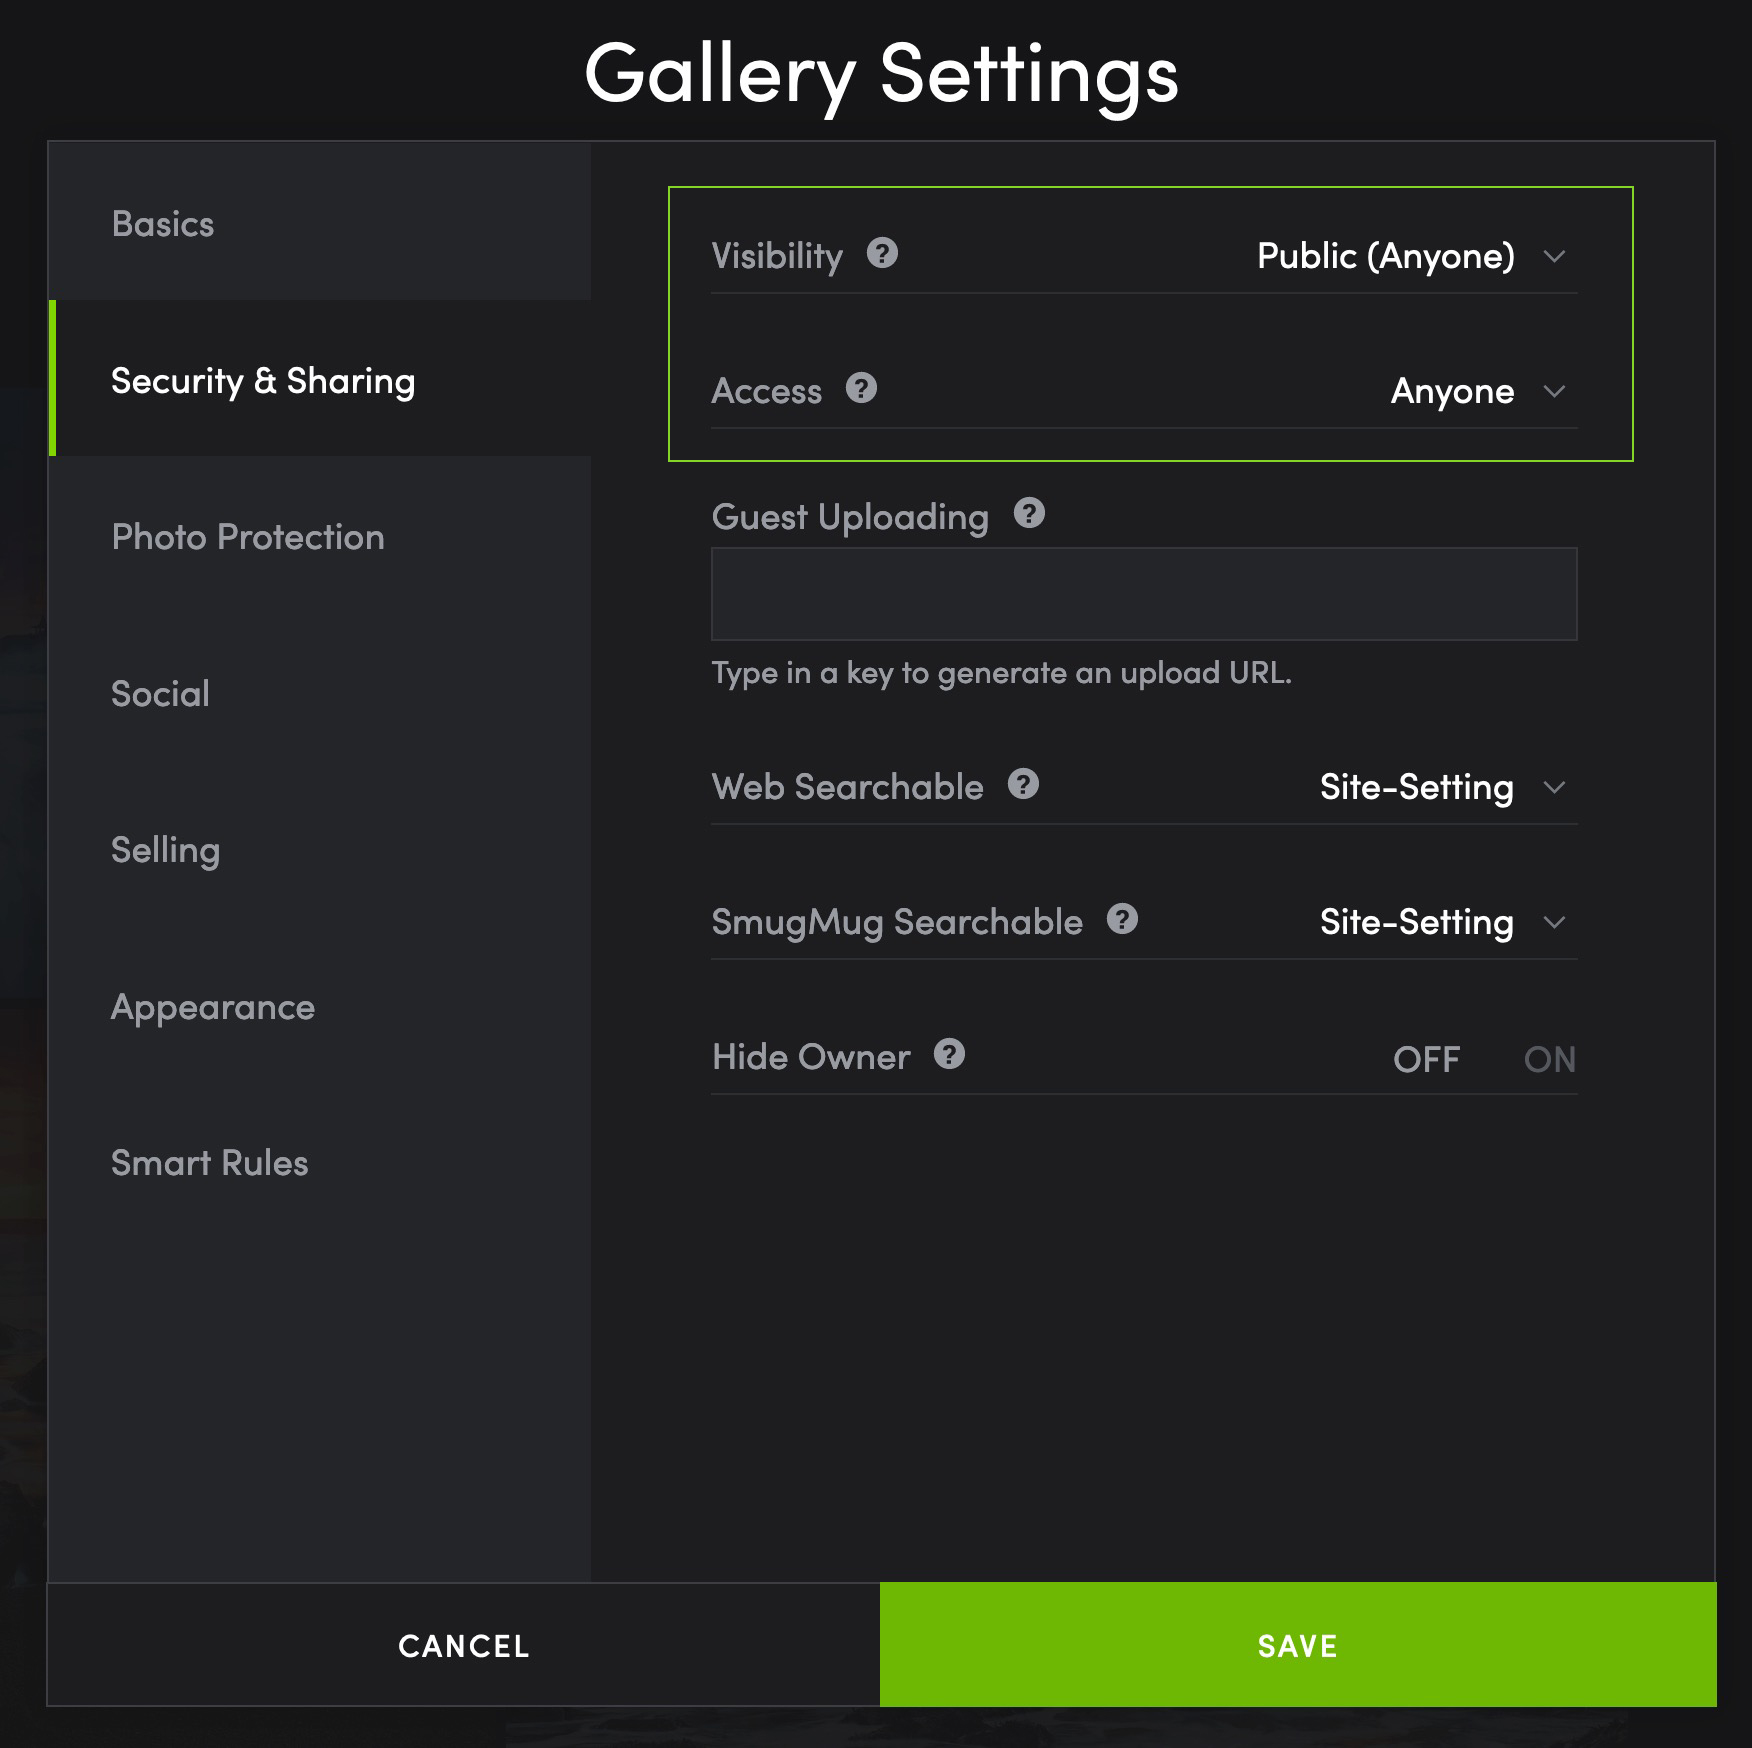Open help icon beside Hide Owner
The height and width of the screenshot is (1748, 1752).
coord(949,1054)
